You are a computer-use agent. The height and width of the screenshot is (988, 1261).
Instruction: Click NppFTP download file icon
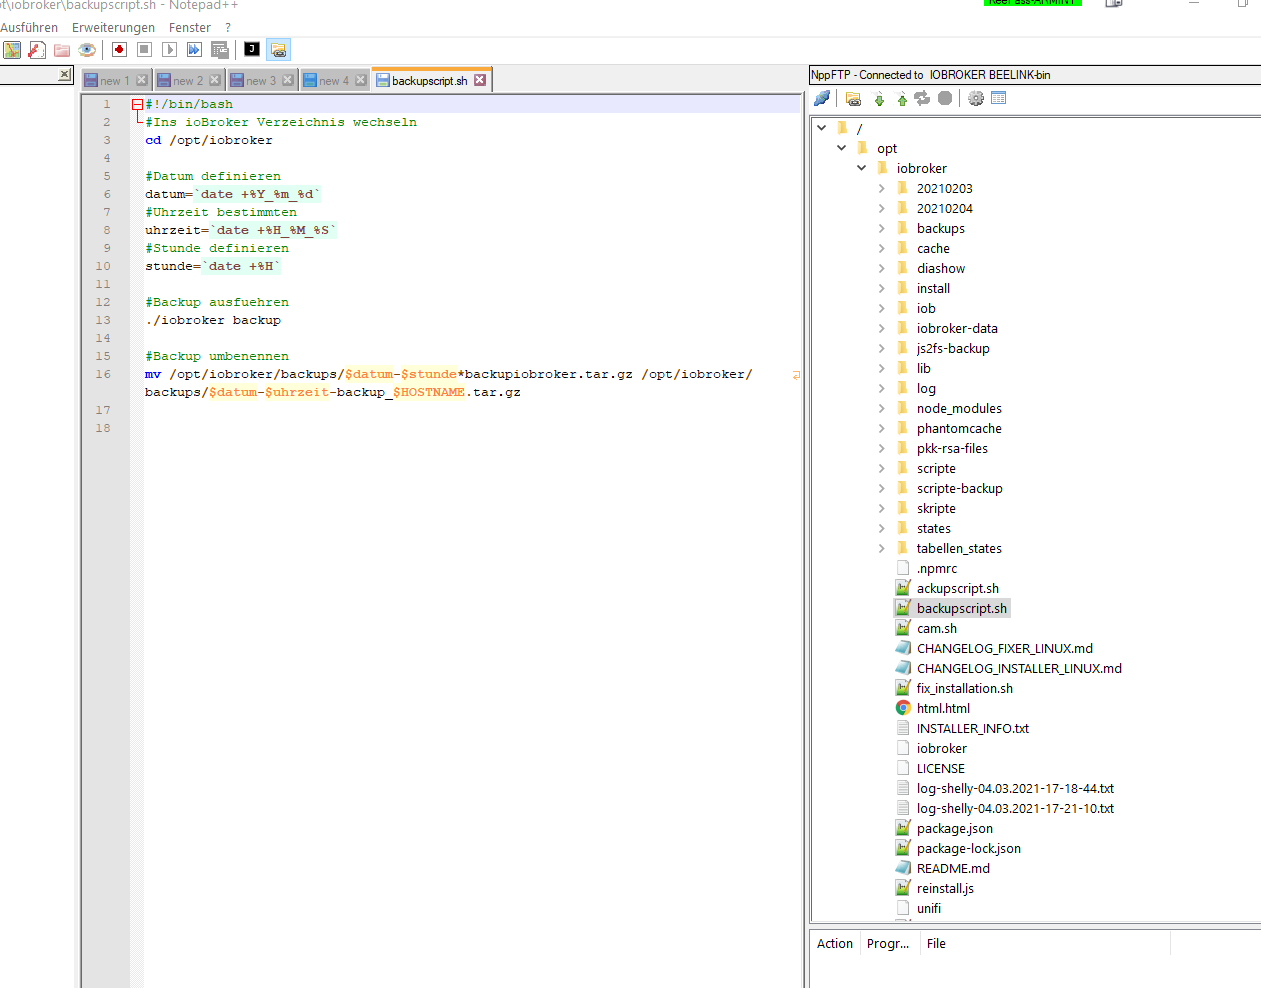click(x=879, y=98)
